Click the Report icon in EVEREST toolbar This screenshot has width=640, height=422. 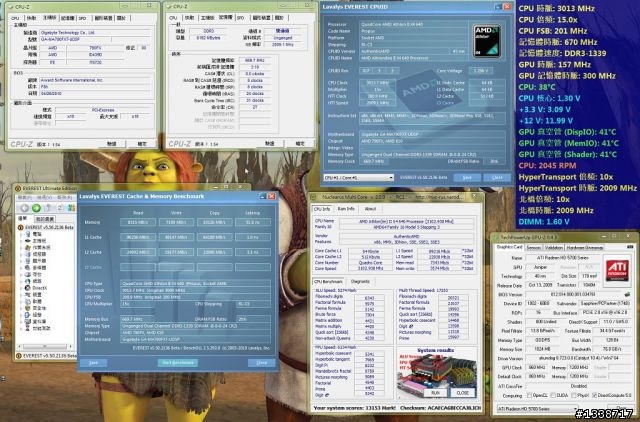pos(71,208)
